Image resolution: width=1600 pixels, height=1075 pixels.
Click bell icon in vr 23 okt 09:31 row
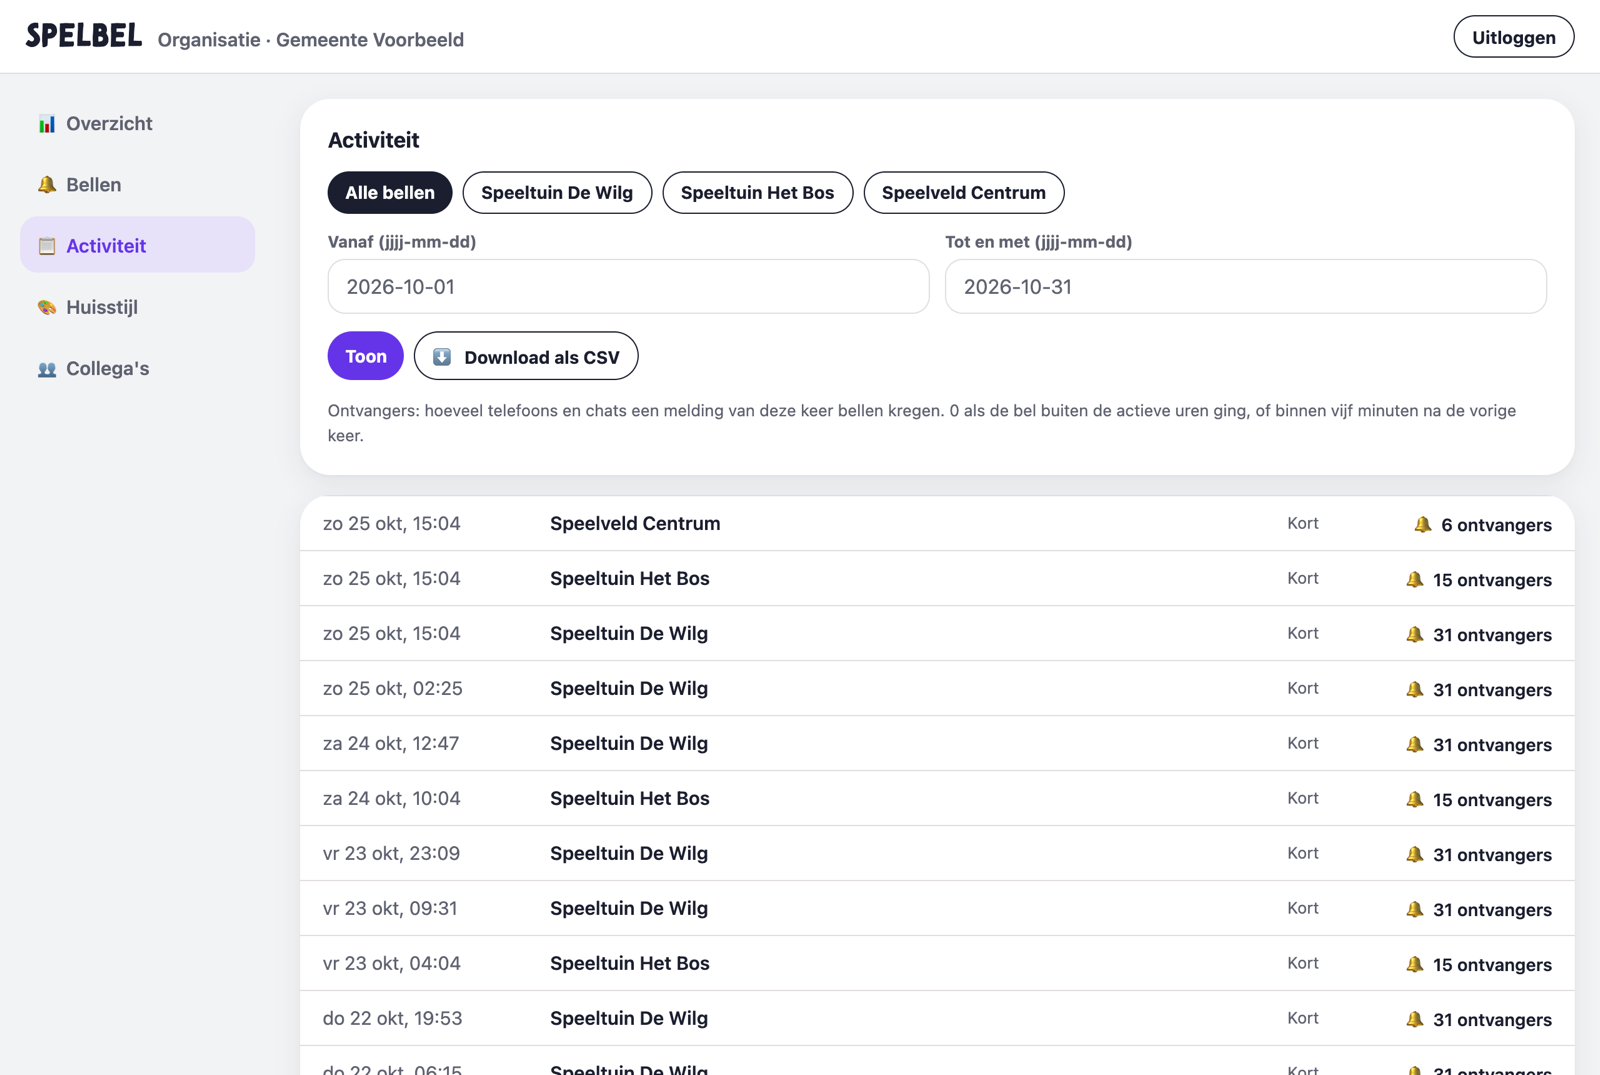1415,909
